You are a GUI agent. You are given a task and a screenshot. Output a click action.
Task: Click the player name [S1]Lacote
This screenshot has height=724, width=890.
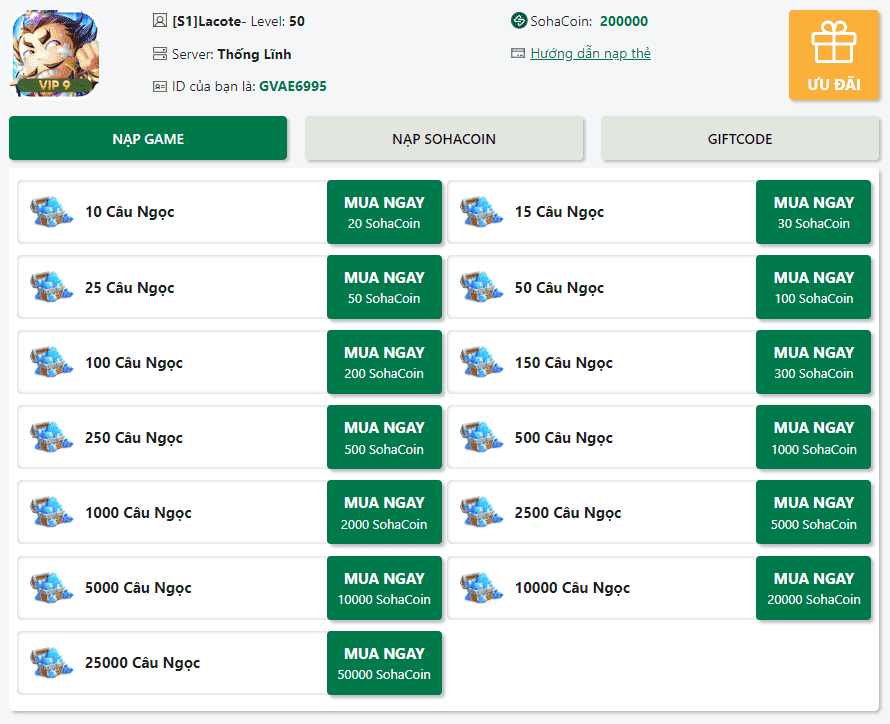pyautogui.click(x=207, y=22)
